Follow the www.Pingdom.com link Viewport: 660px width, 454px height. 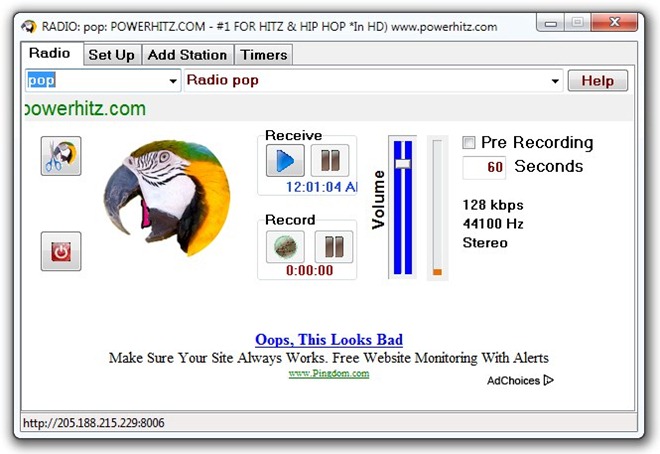[329, 374]
